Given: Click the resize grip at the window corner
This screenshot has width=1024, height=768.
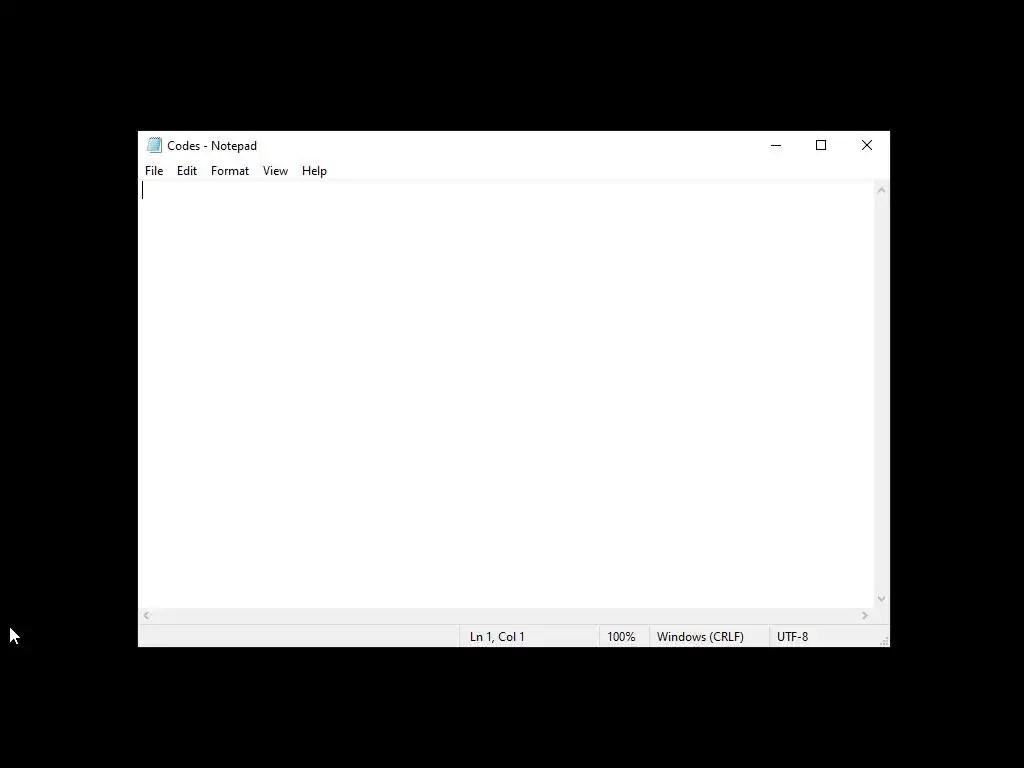Looking at the screenshot, I should click(884, 641).
